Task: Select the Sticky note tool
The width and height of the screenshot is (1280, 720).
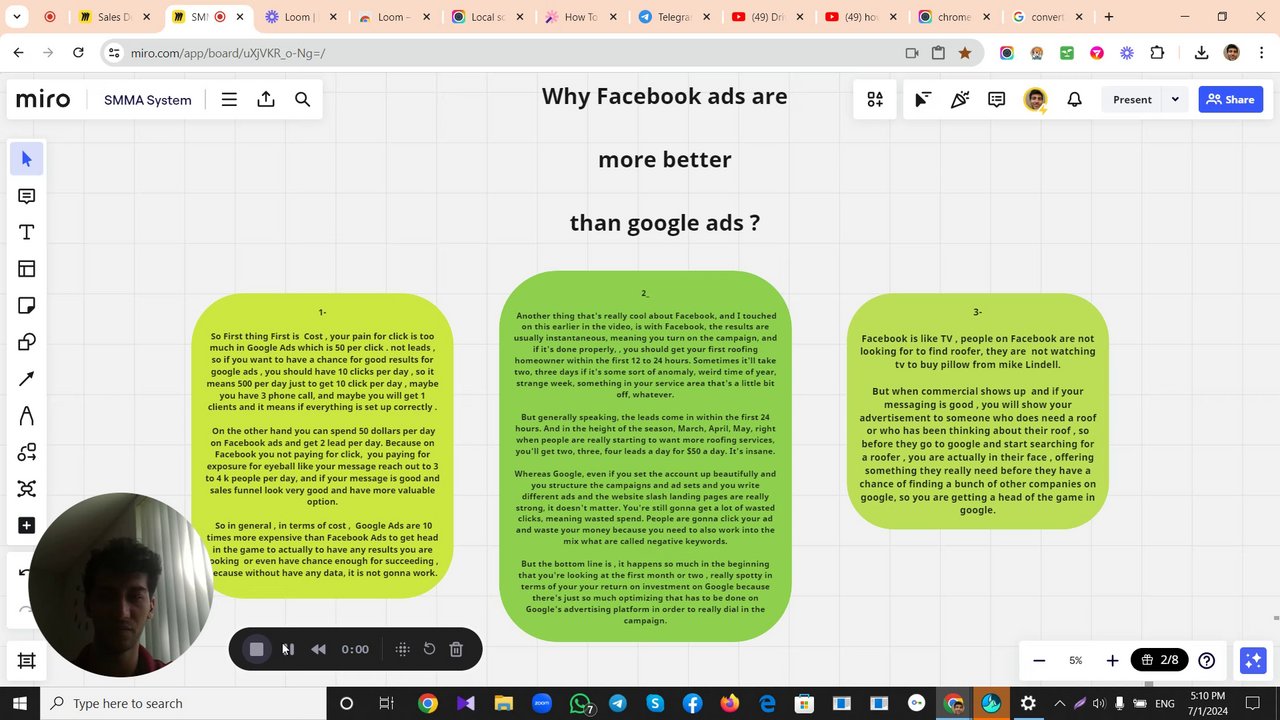Action: coord(27,305)
